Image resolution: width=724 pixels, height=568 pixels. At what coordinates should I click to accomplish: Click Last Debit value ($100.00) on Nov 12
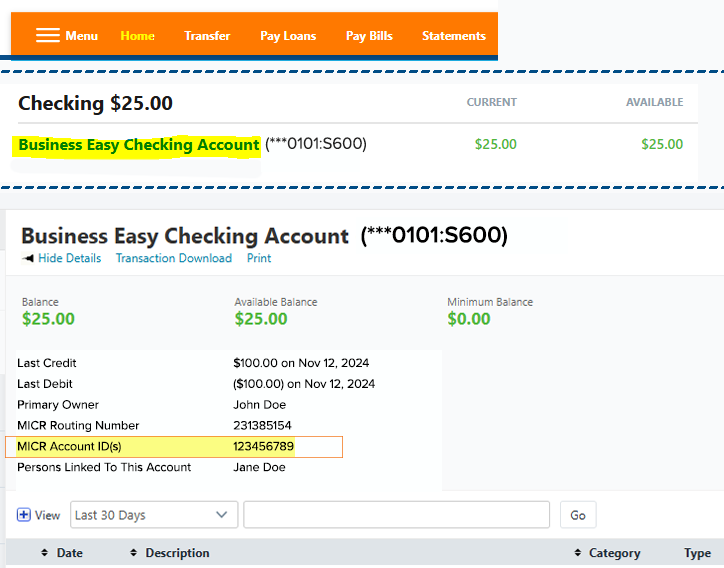304,384
